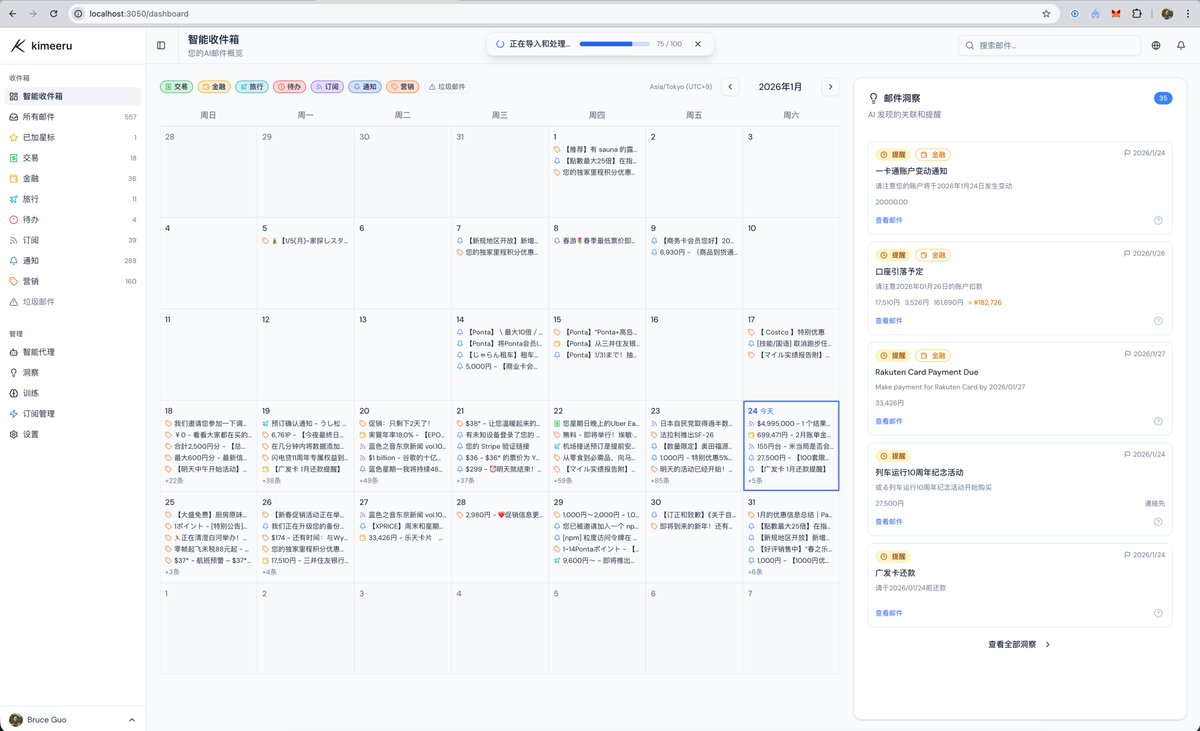Click 查看邮件 on 一卡通账户变动通知 card
The image size is (1200, 731).
click(x=889, y=220)
